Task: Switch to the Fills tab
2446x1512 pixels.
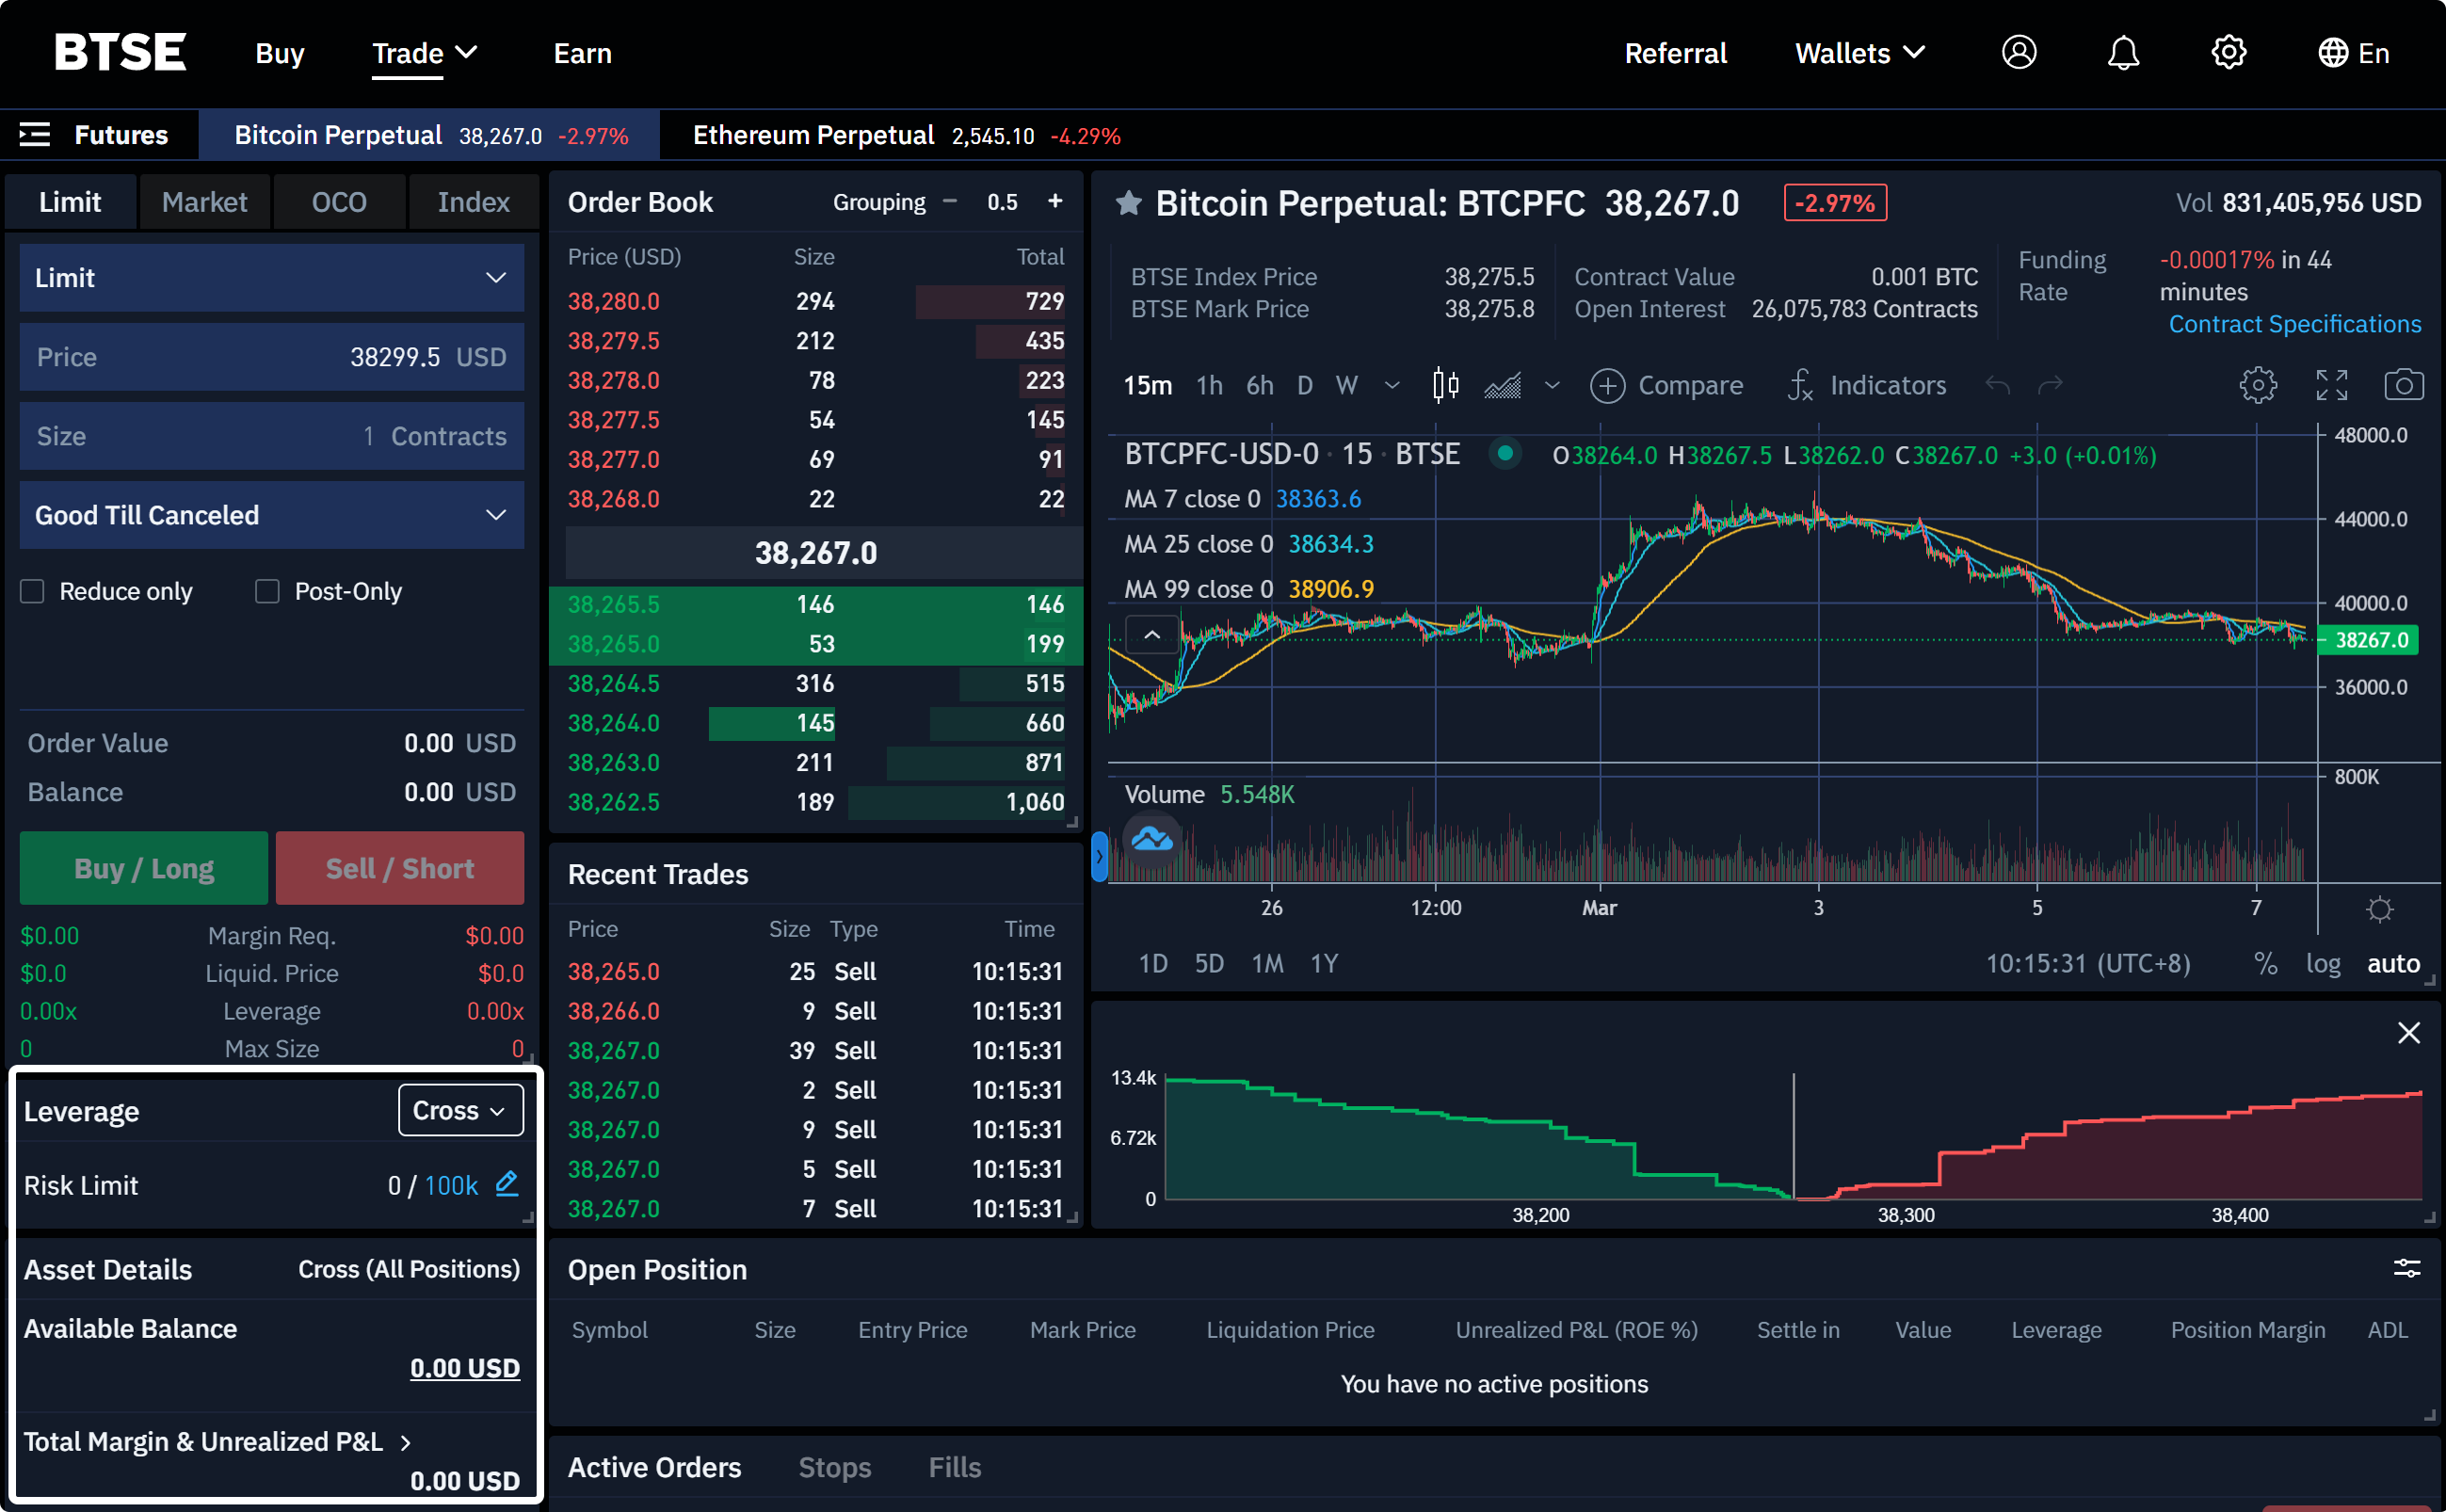Action: pyautogui.click(x=954, y=1467)
